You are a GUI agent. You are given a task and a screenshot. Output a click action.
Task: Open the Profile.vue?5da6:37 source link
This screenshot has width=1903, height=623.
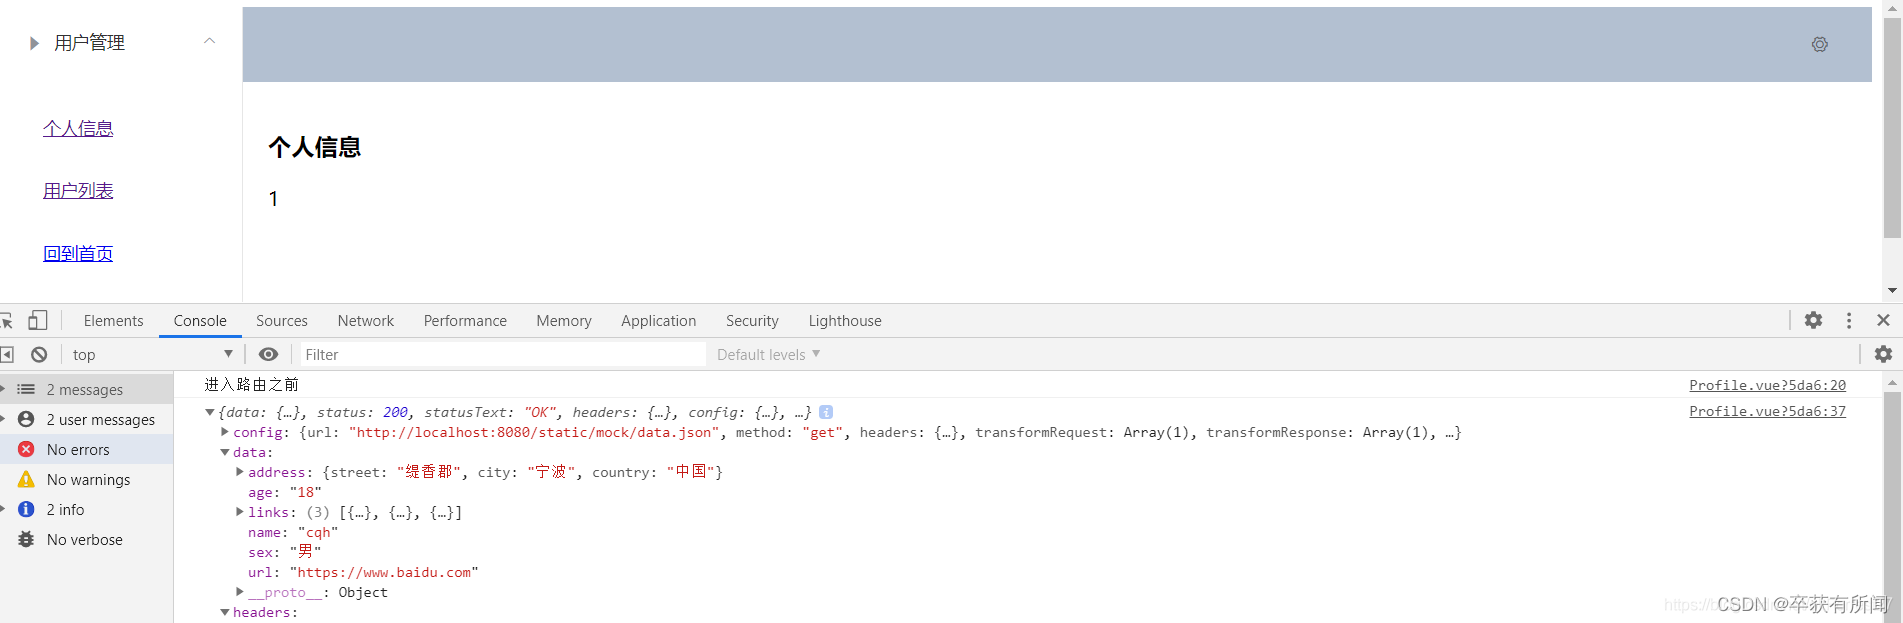[x=1767, y=411]
